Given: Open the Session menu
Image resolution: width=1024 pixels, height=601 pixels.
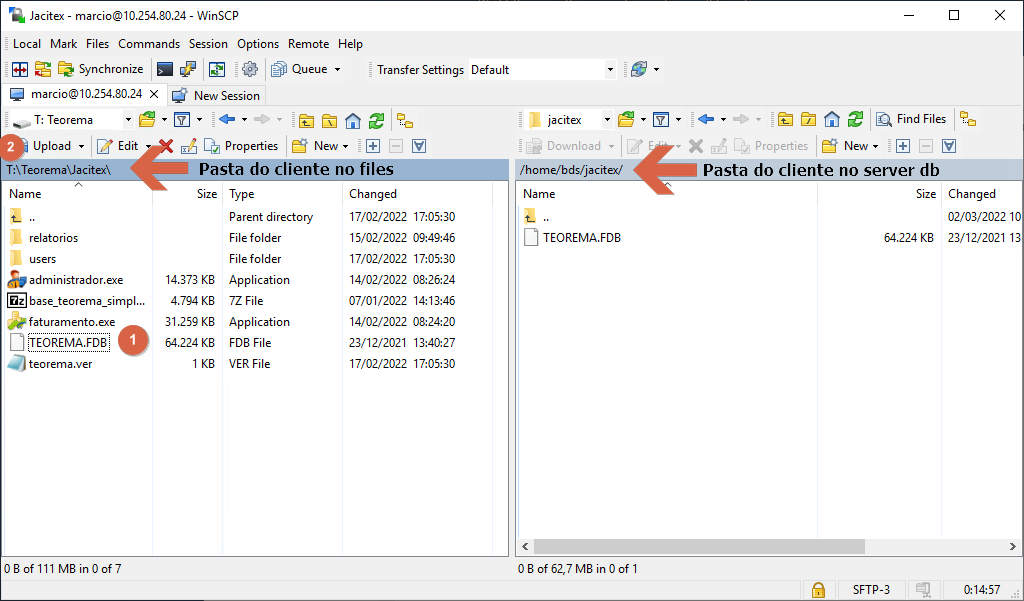Looking at the screenshot, I should pyautogui.click(x=208, y=44).
